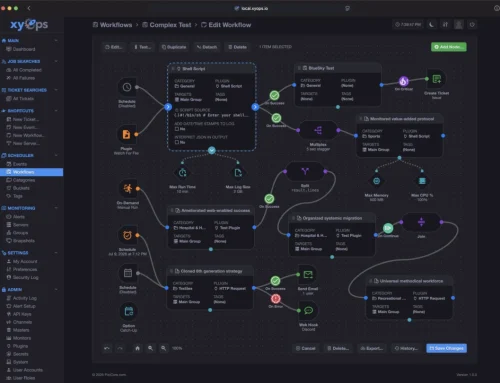Click the Join controller node

click(x=421, y=222)
